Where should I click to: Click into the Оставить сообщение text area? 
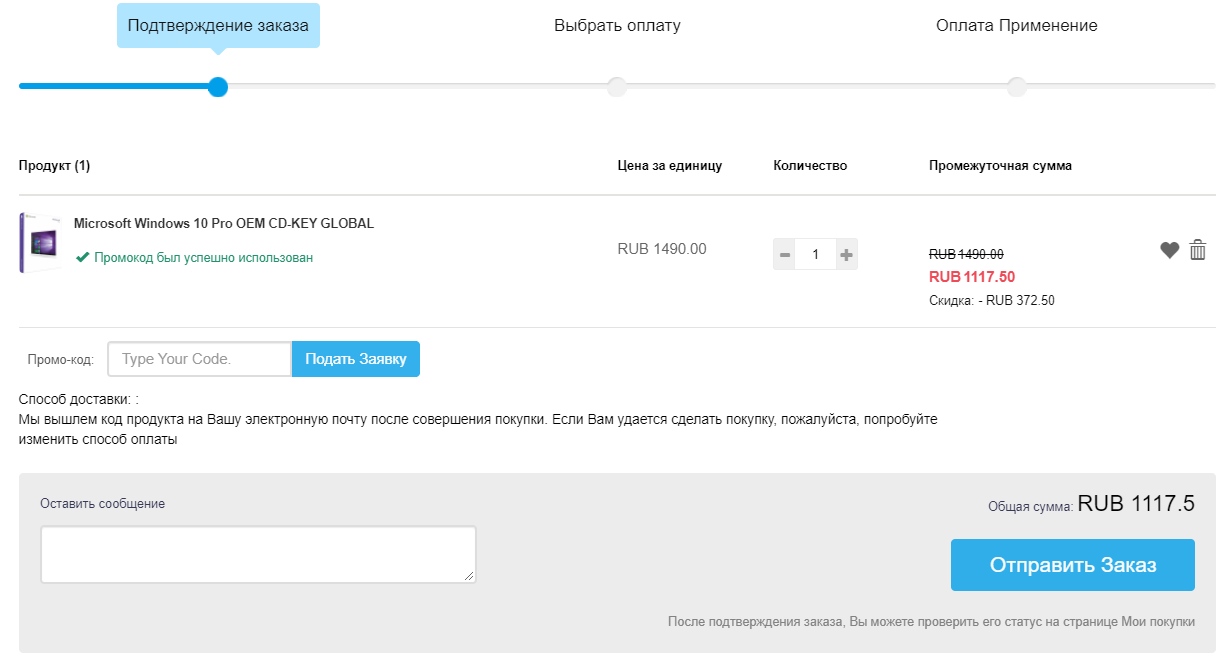click(x=258, y=554)
